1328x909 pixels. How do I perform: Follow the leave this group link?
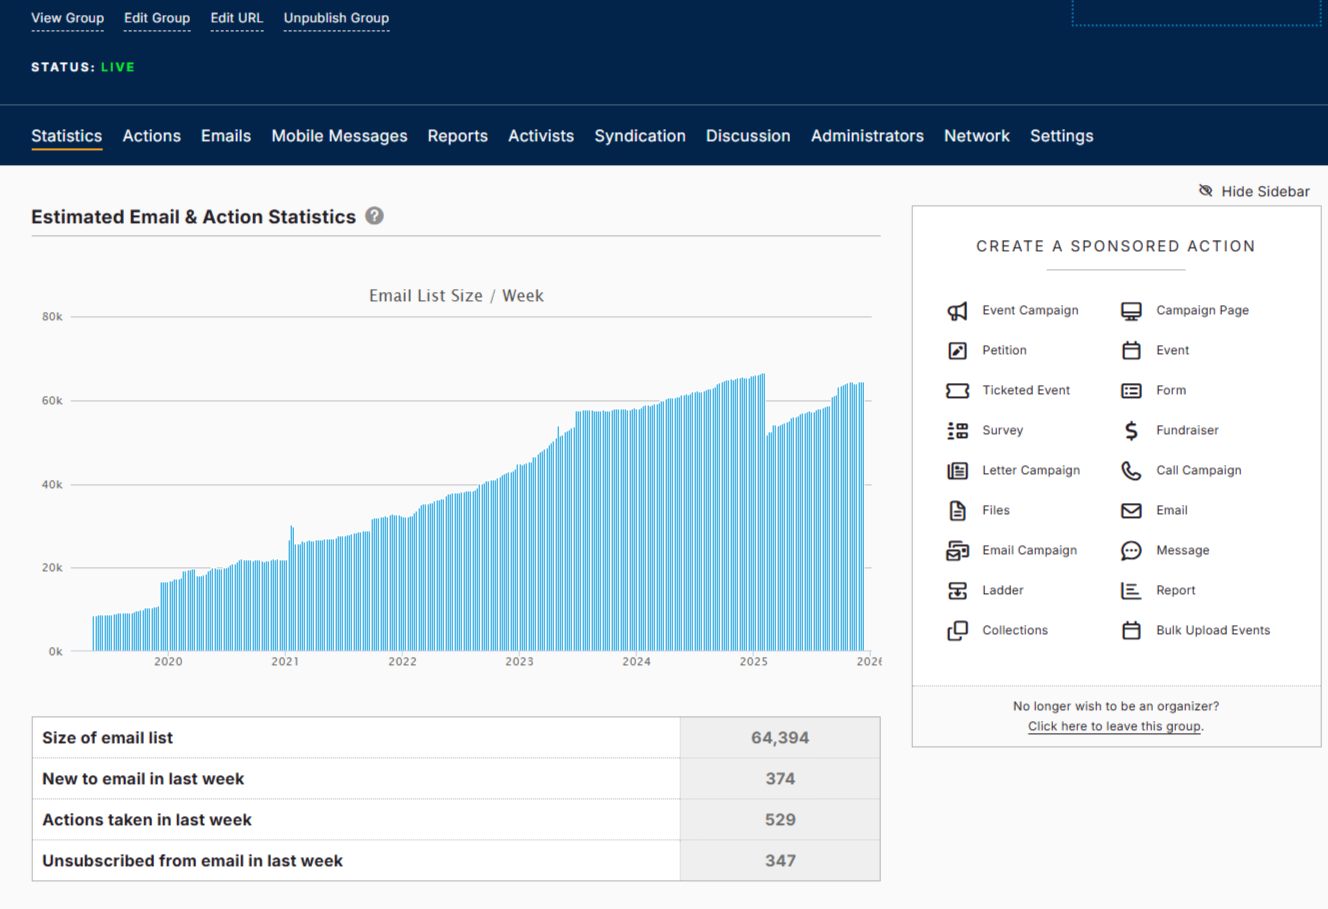pyautogui.click(x=1114, y=726)
